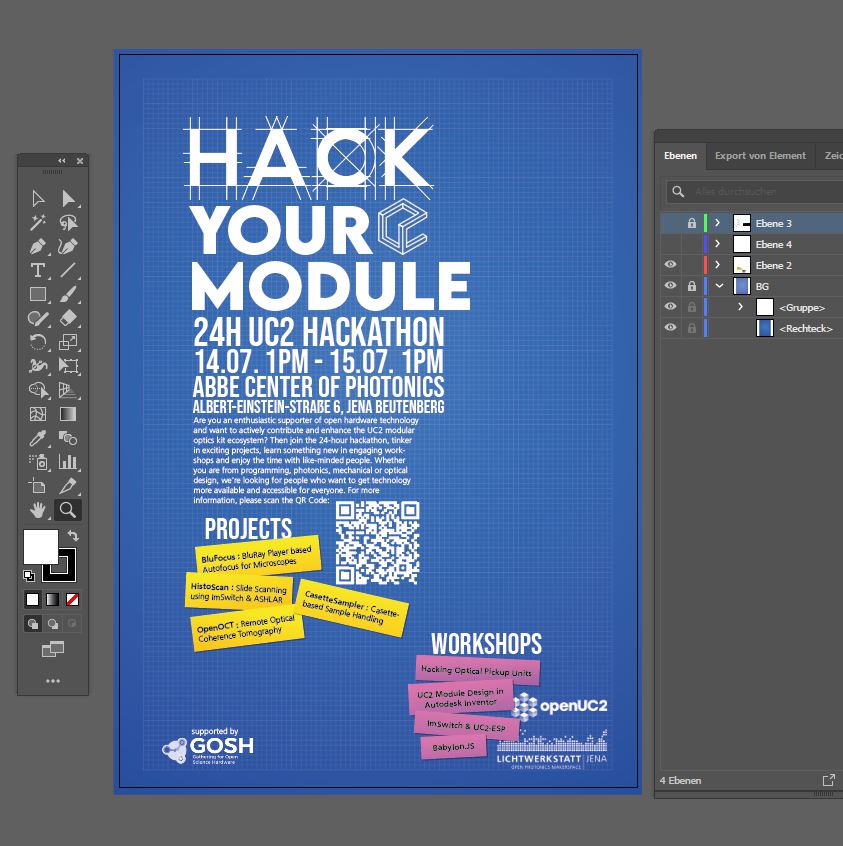The height and width of the screenshot is (846, 843).
Task: Choose the Warp tool
Action: (38, 366)
